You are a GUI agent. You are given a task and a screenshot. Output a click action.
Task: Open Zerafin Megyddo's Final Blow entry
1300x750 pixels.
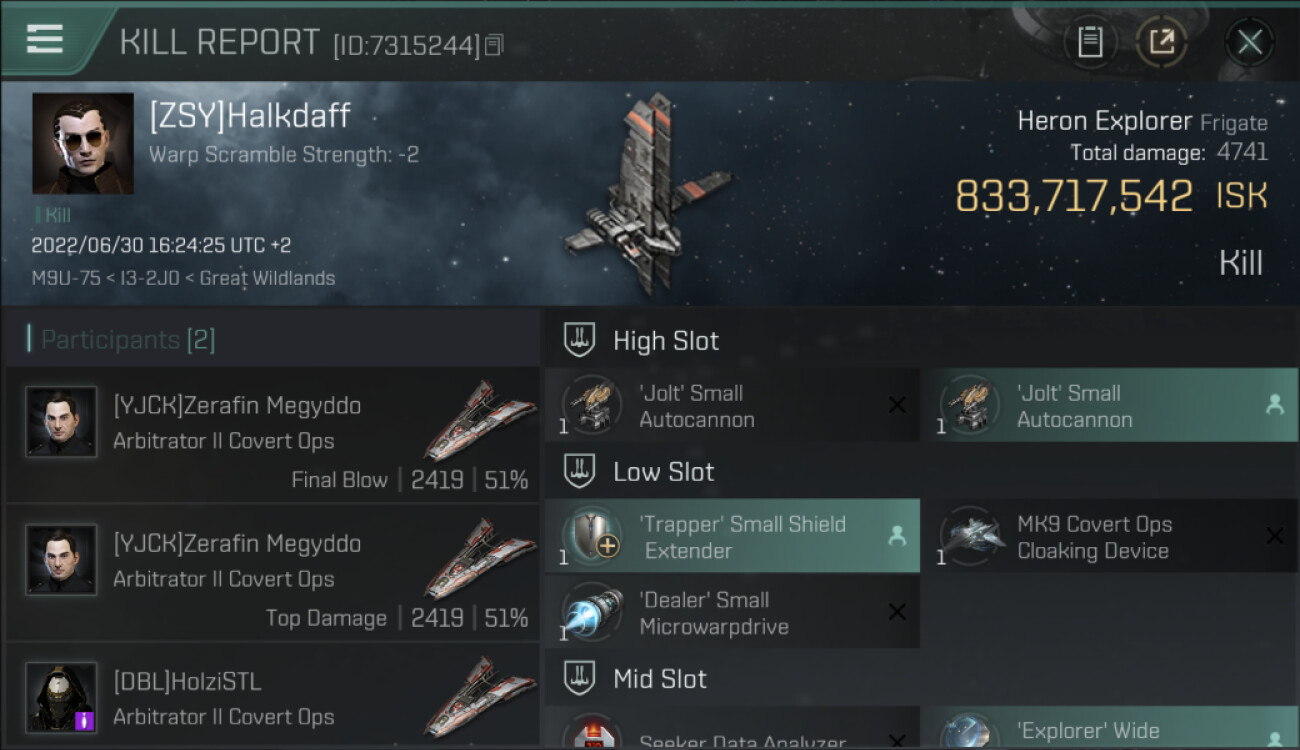[272, 435]
